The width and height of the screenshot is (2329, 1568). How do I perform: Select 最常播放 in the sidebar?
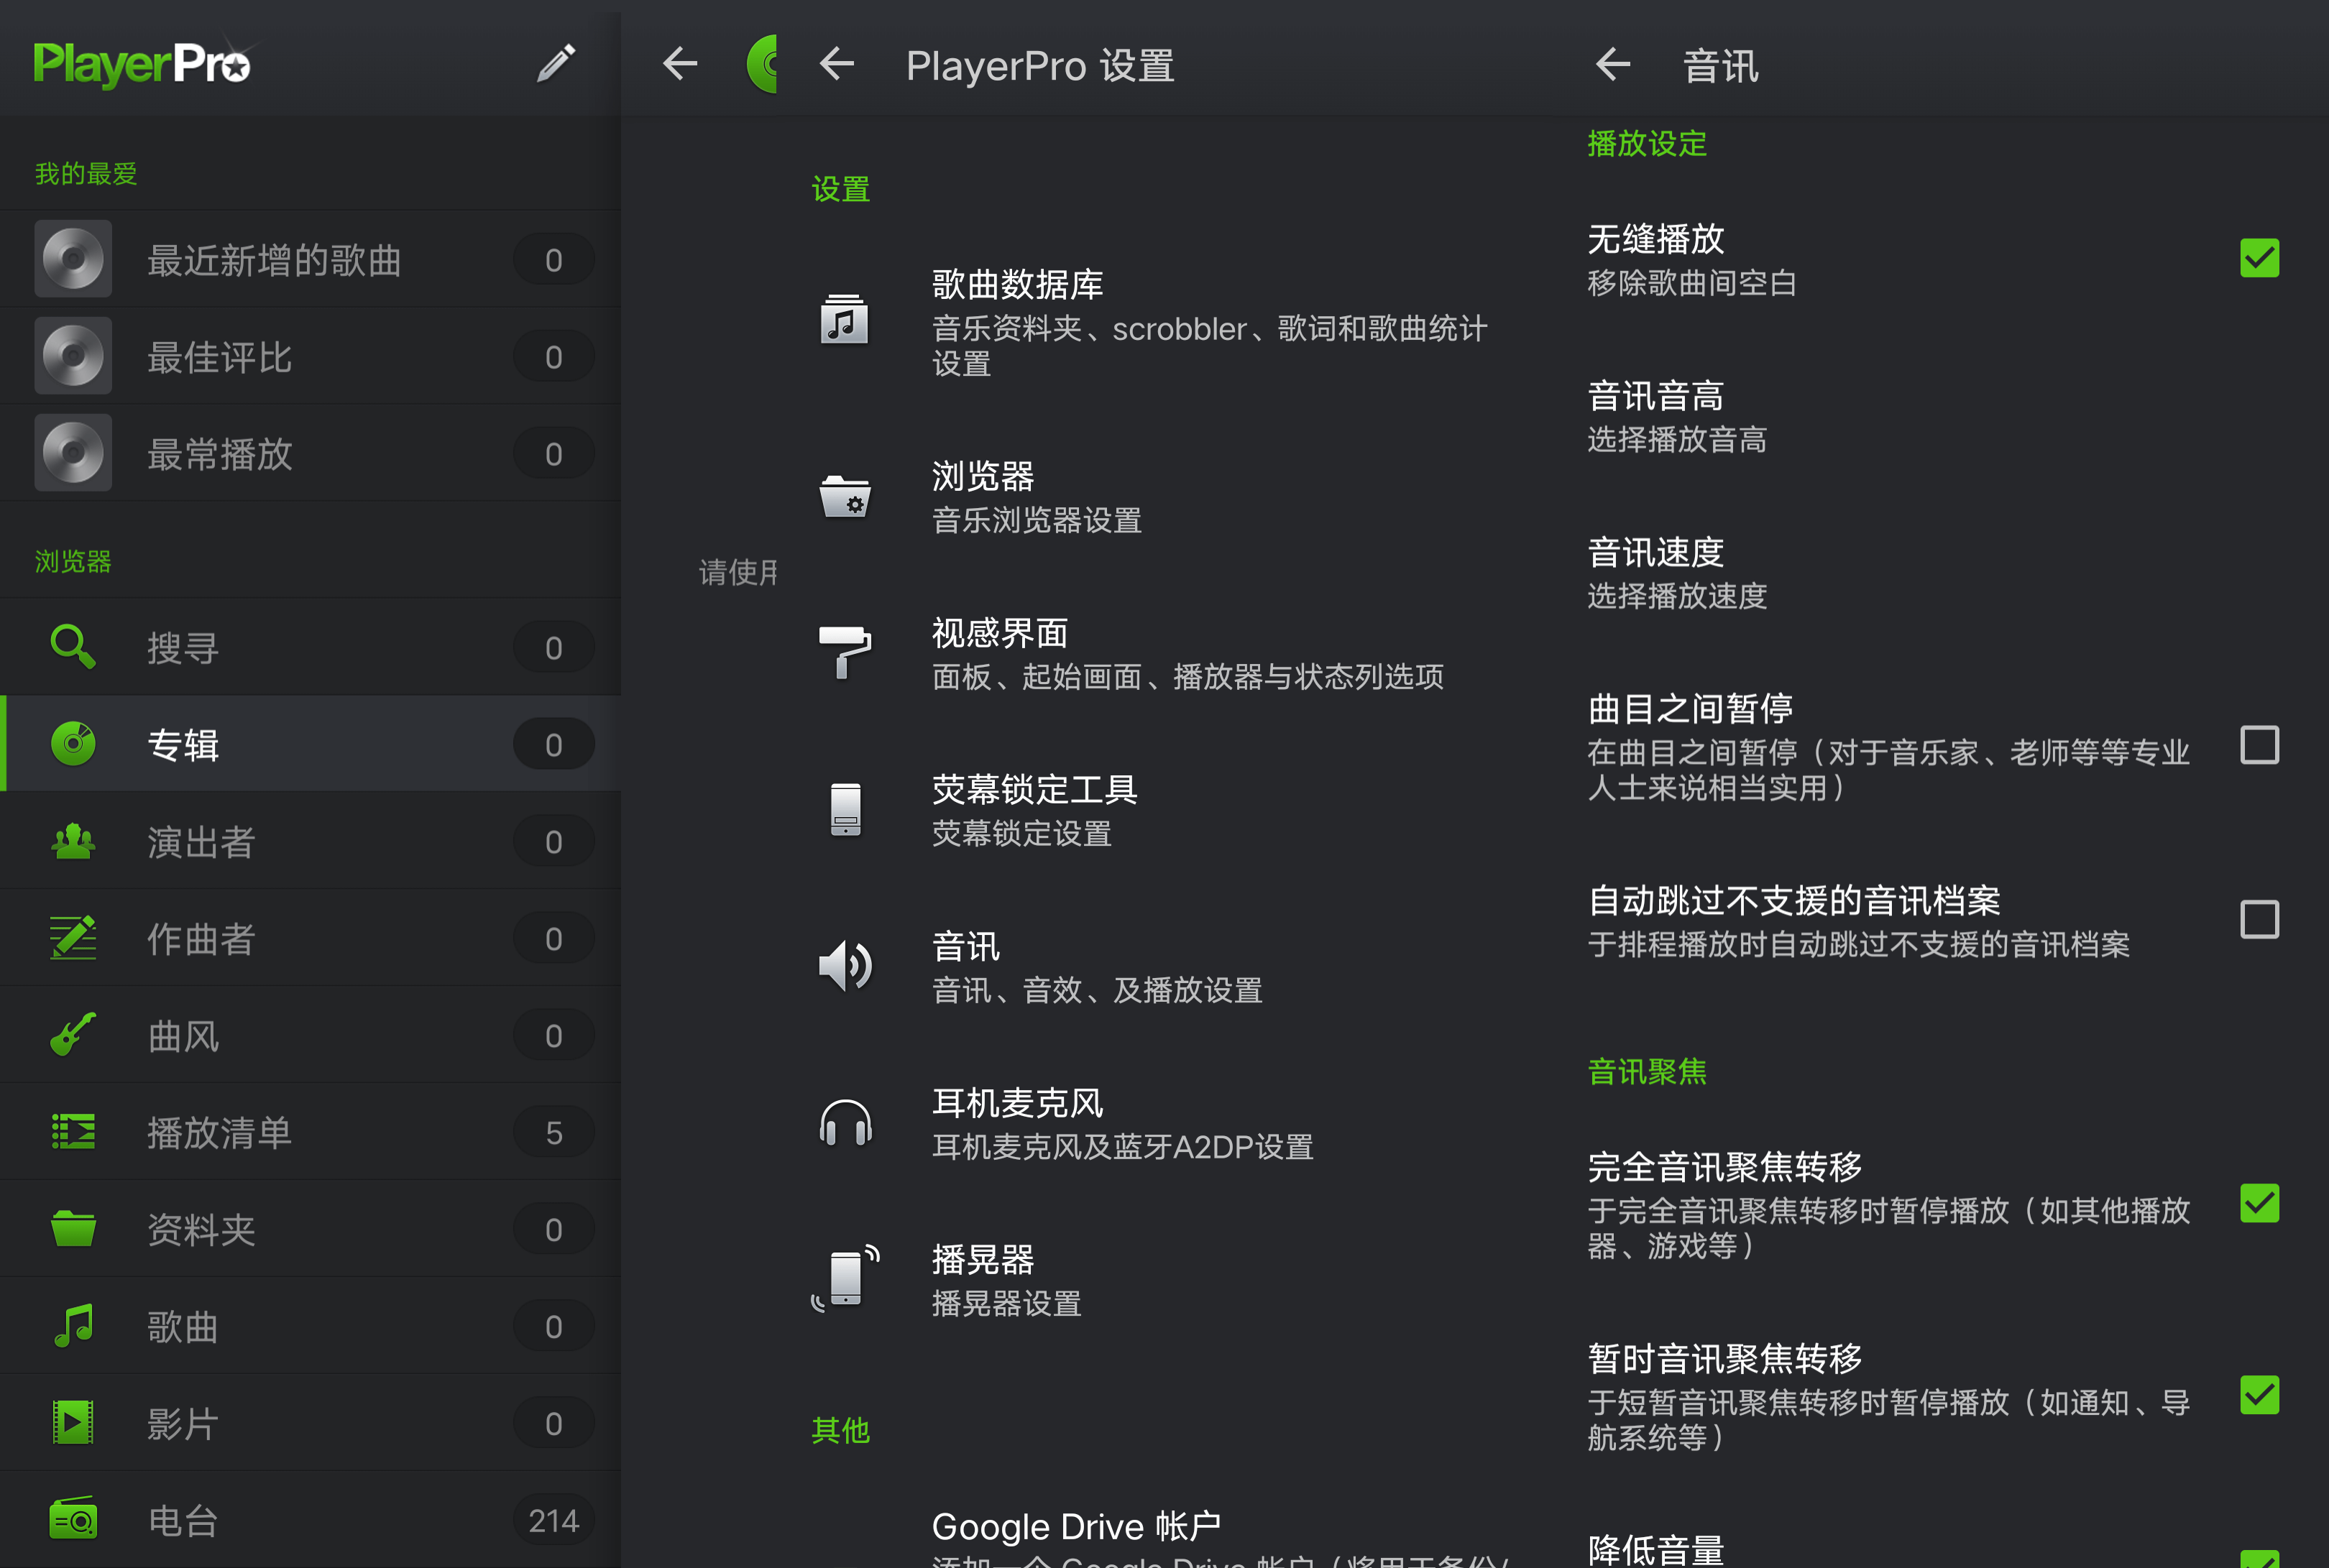pos(310,453)
